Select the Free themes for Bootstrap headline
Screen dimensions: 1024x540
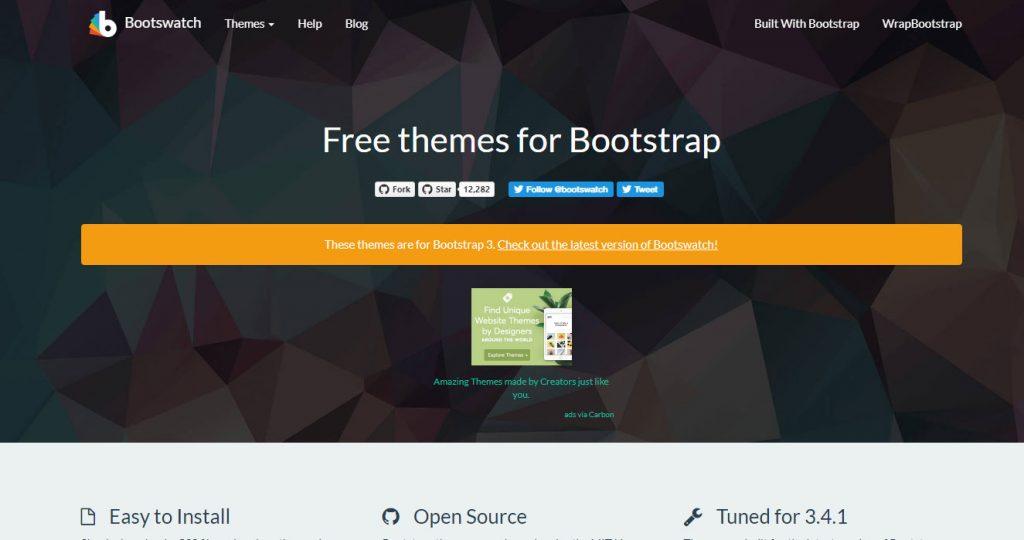521,140
